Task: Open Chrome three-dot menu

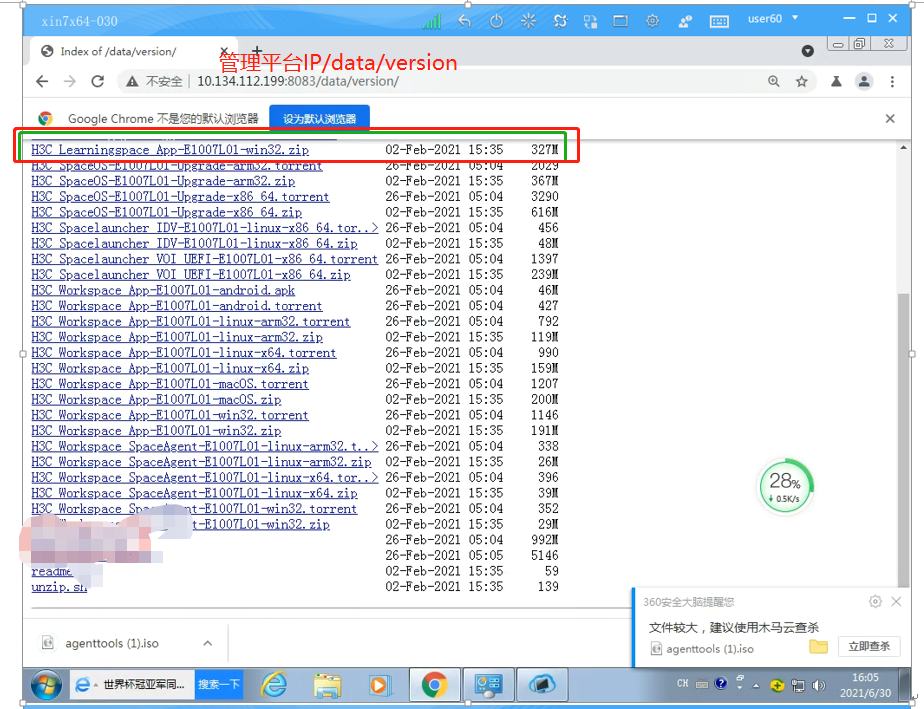Action: [892, 81]
